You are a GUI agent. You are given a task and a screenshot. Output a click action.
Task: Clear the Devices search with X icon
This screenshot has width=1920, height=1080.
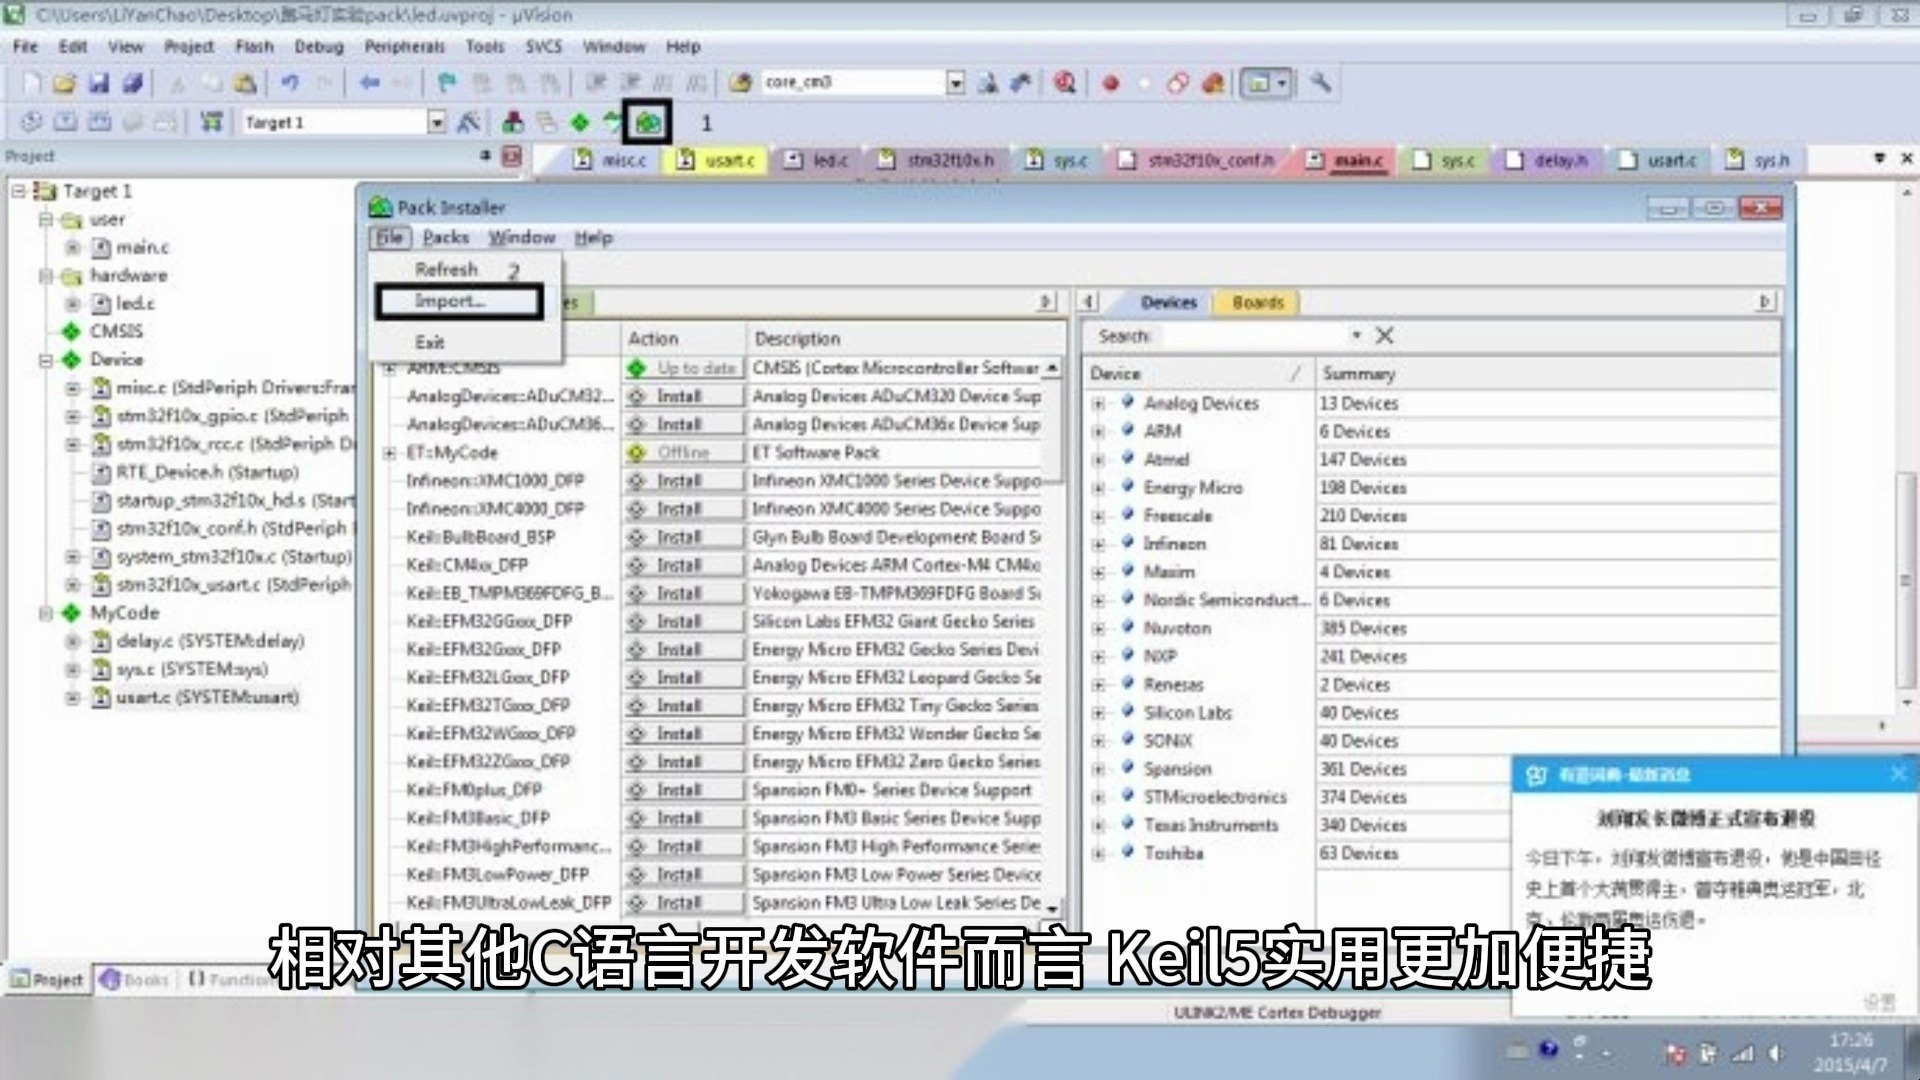tap(1385, 336)
